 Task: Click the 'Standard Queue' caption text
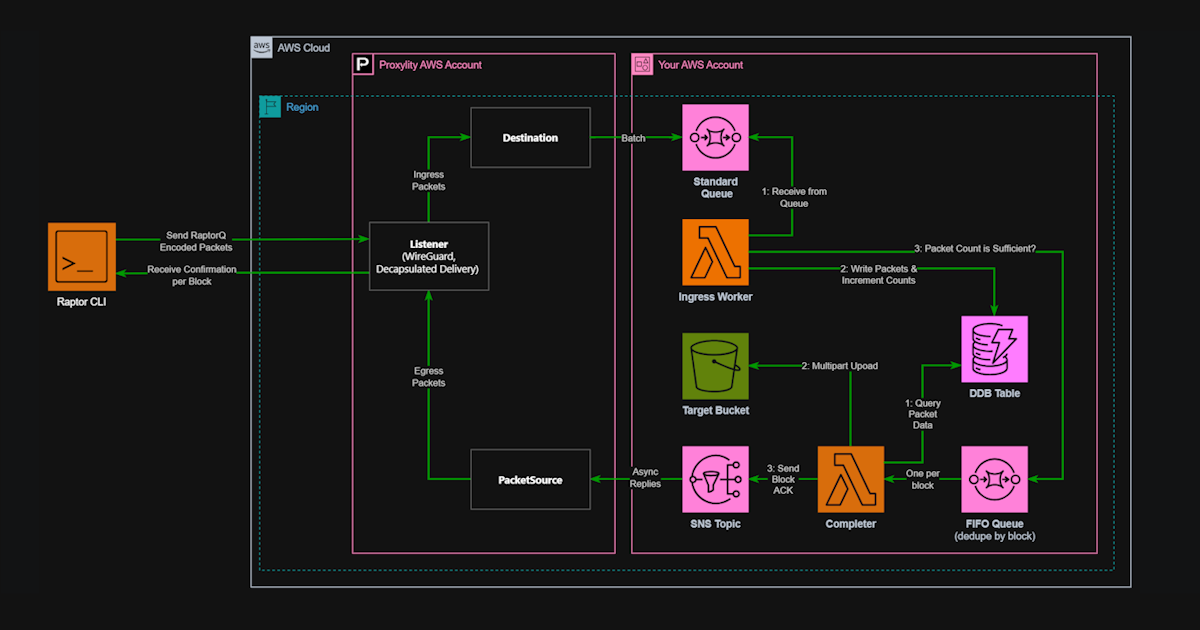[x=715, y=187]
